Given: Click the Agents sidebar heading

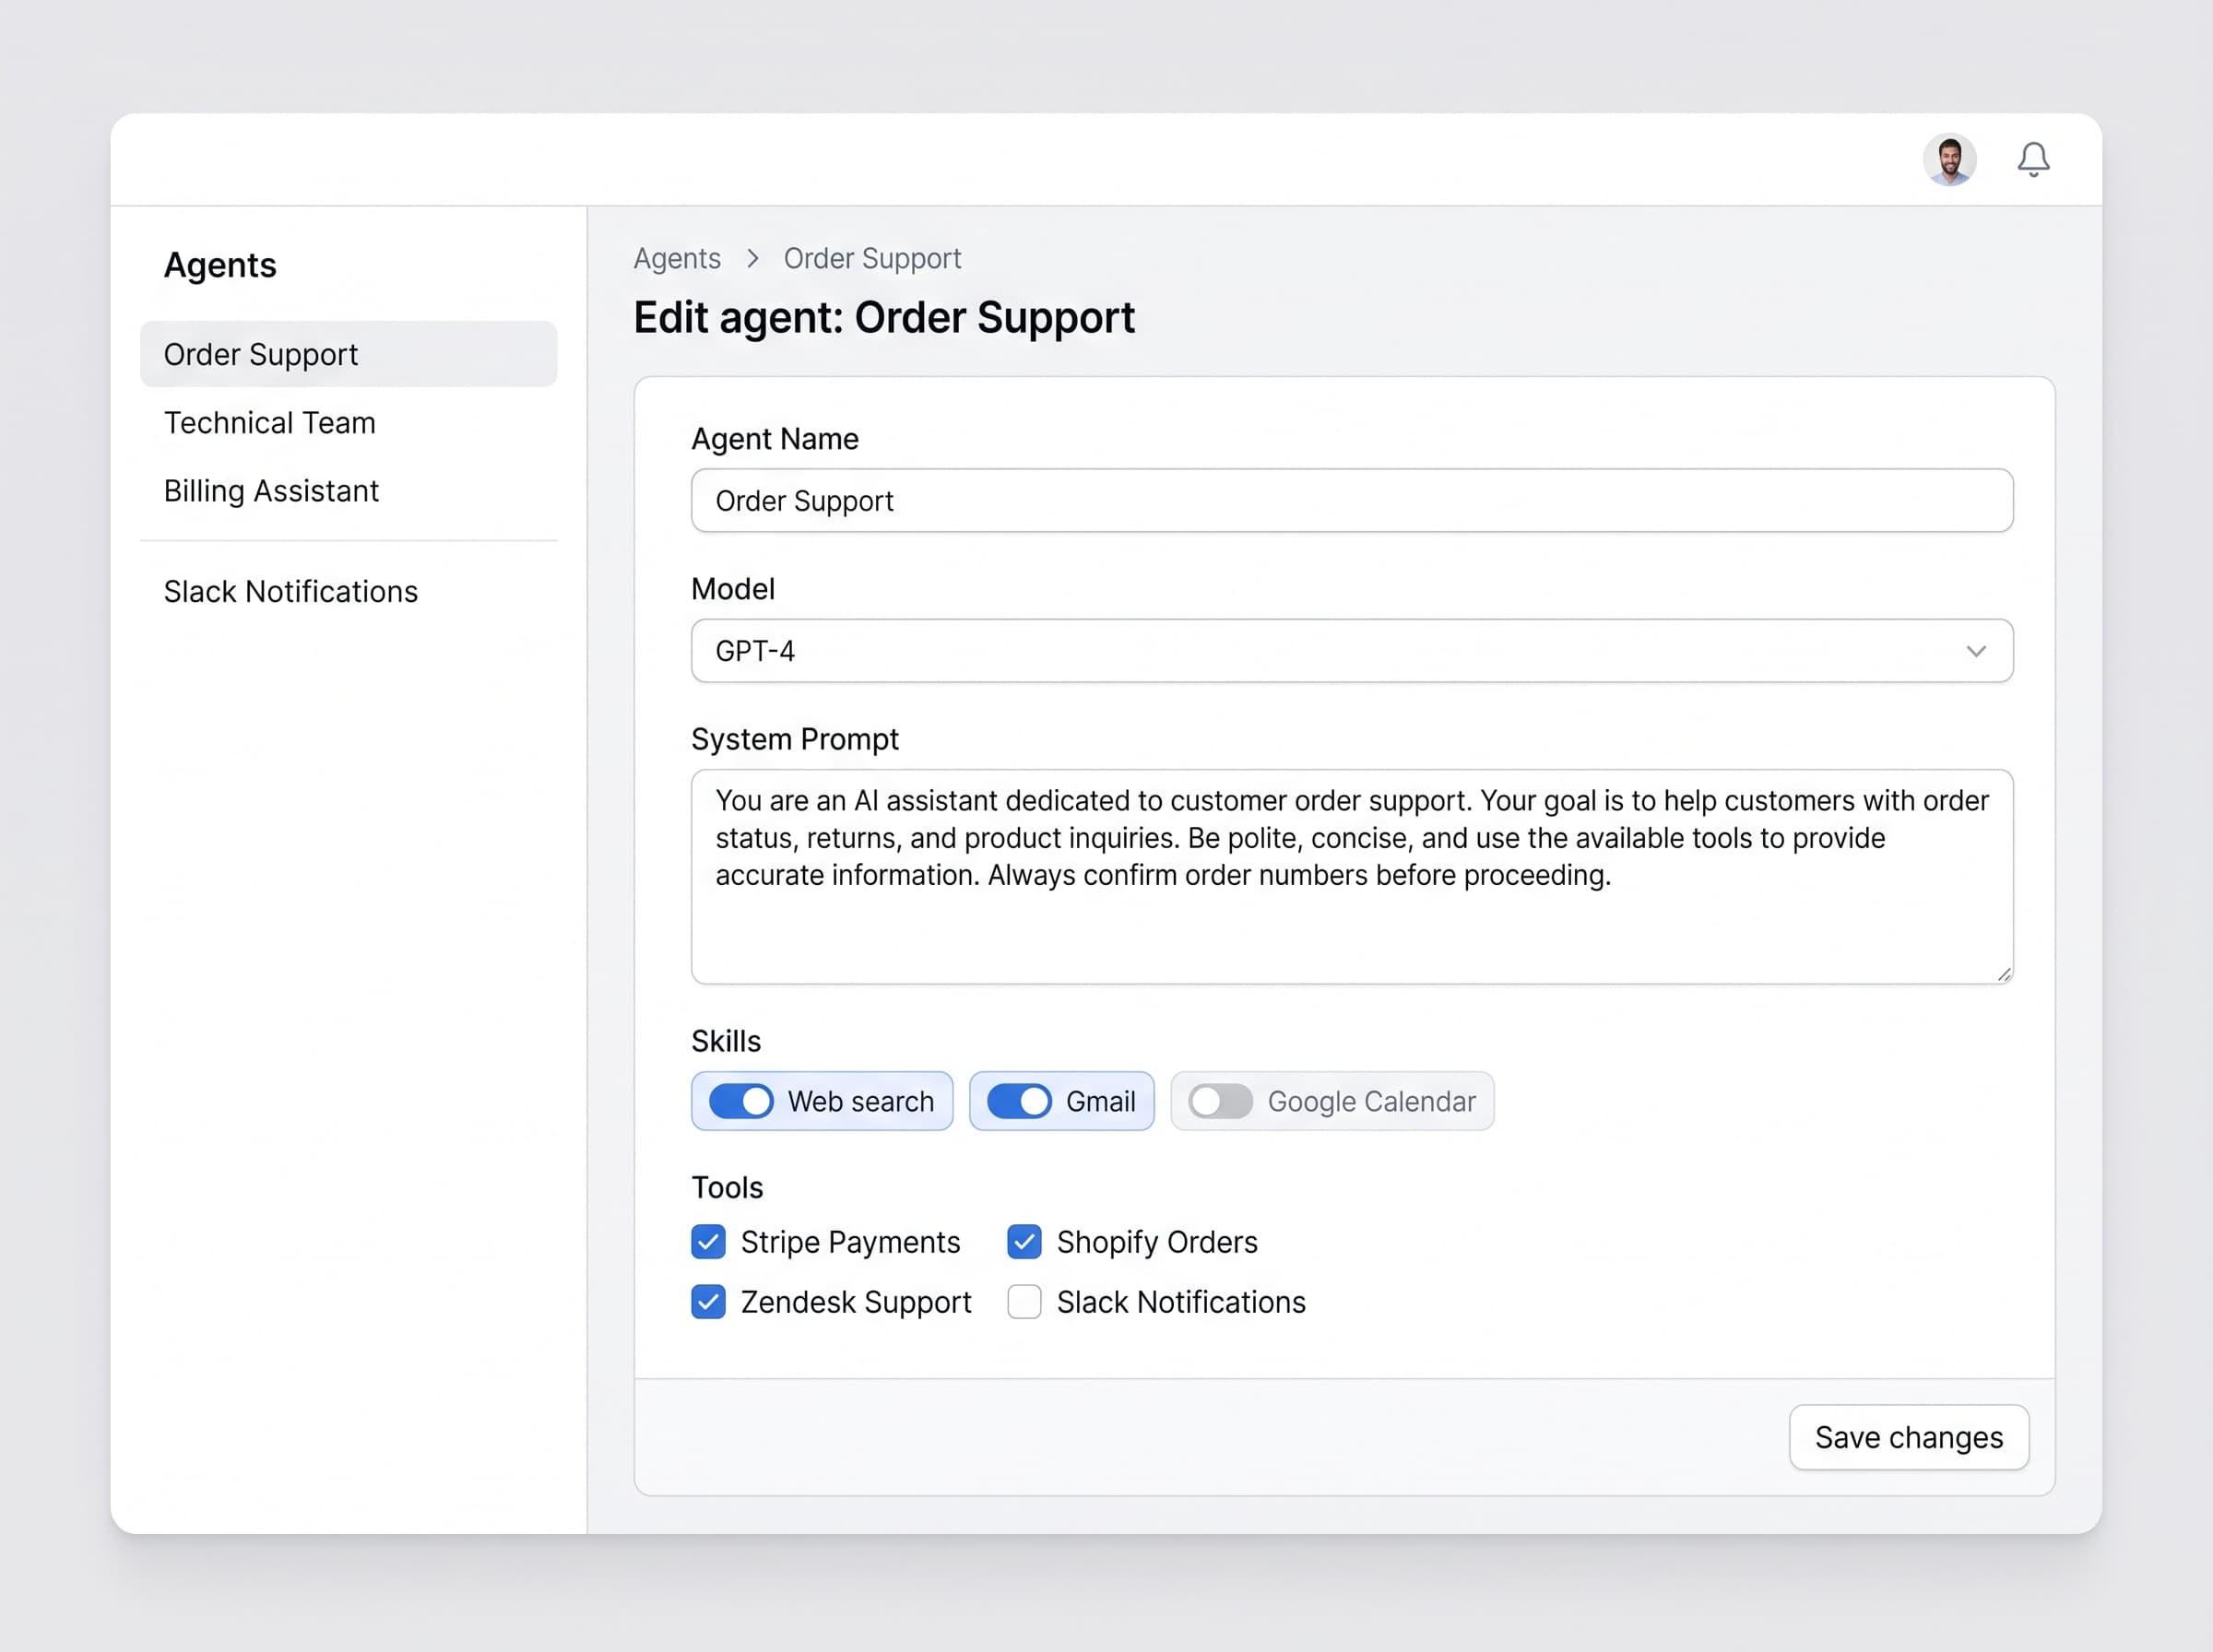Looking at the screenshot, I should tap(220, 265).
